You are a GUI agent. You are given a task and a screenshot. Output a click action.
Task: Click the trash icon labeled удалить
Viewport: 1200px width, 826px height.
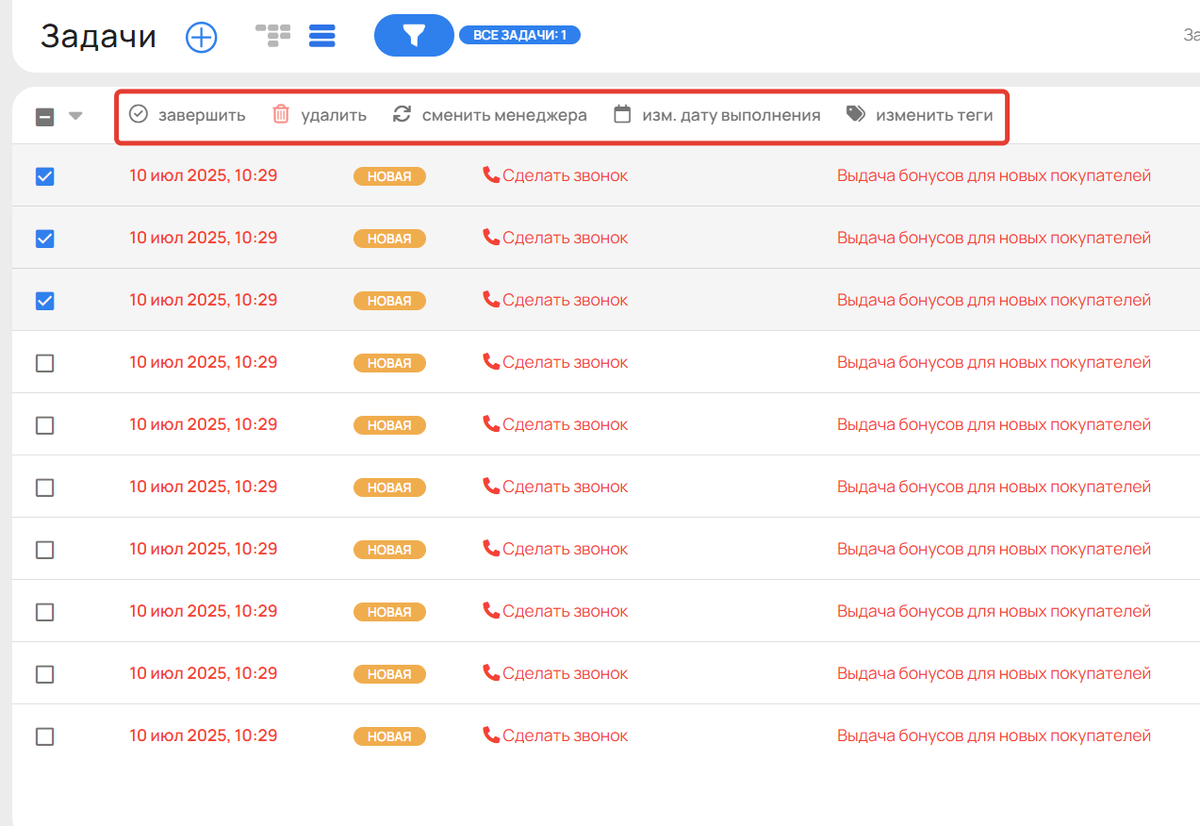coord(281,115)
